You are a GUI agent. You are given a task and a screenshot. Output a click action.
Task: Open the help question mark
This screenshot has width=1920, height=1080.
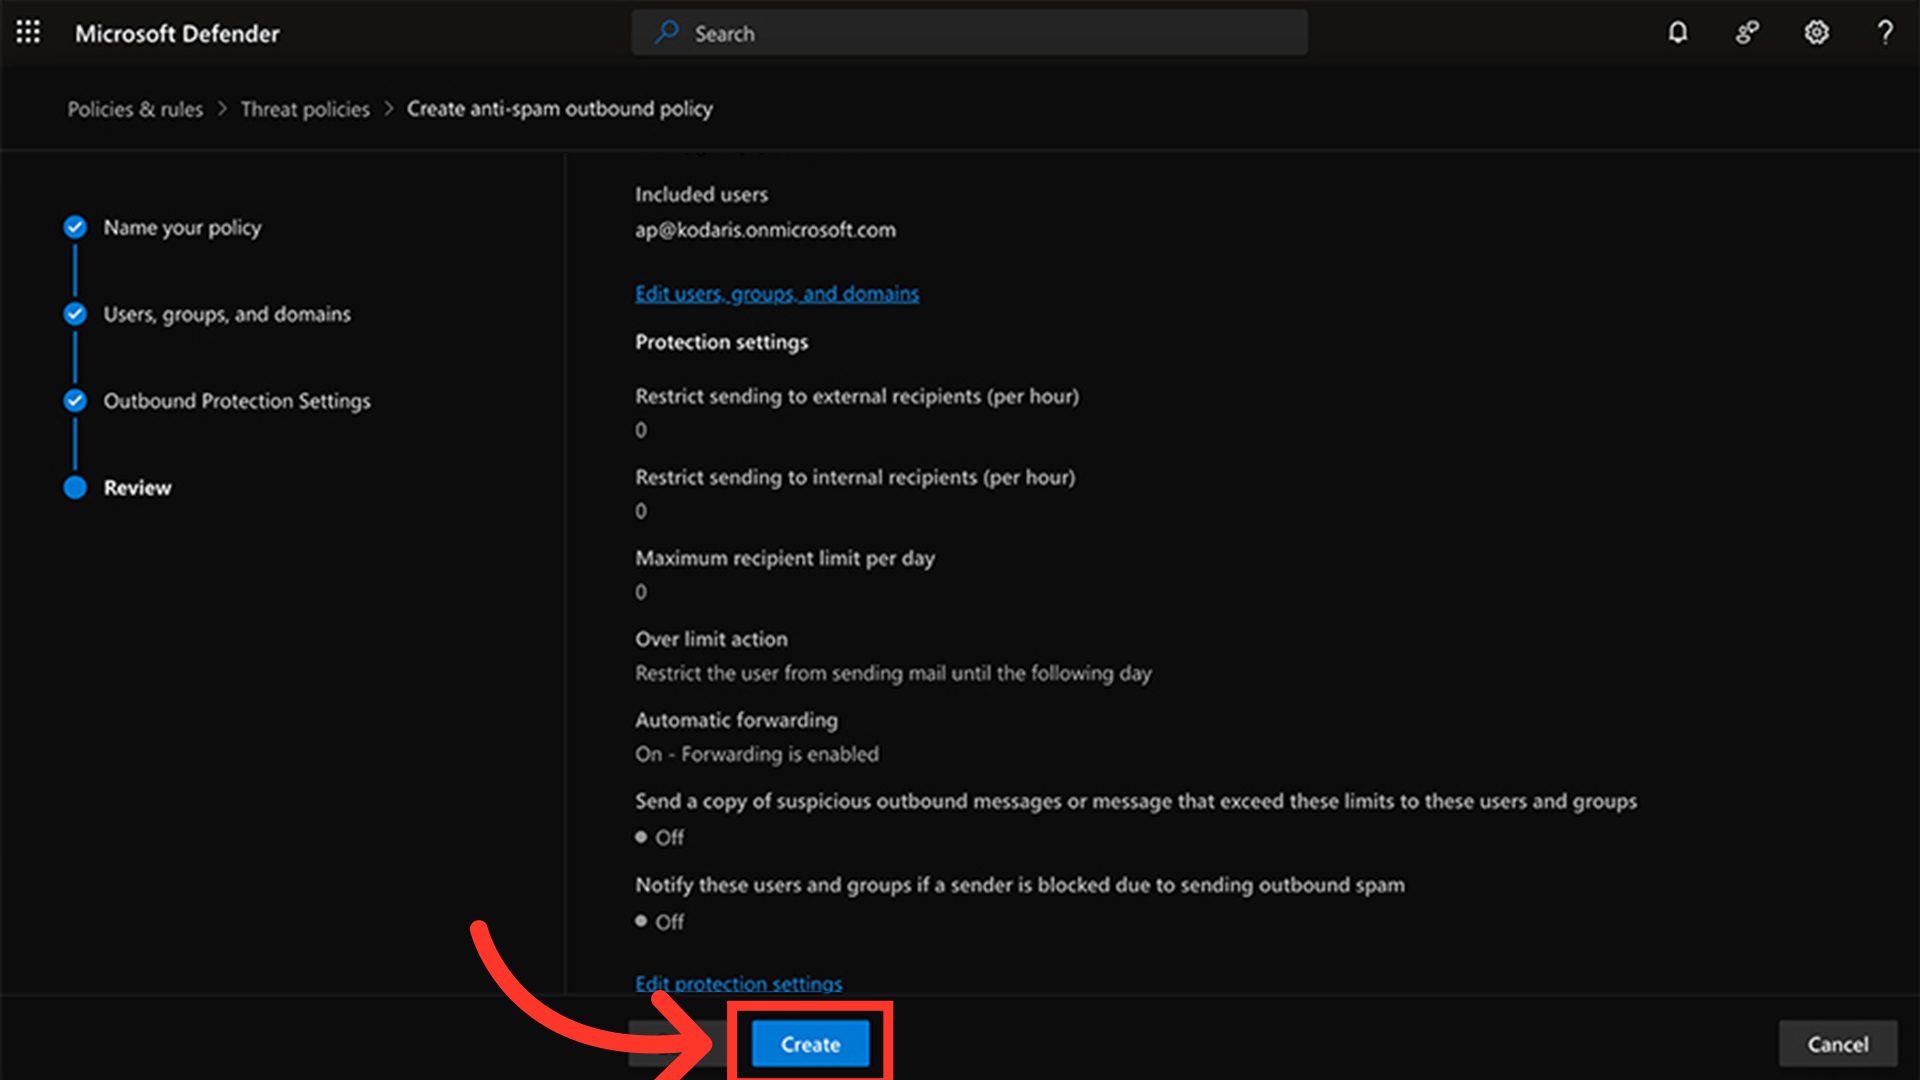point(1885,33)
